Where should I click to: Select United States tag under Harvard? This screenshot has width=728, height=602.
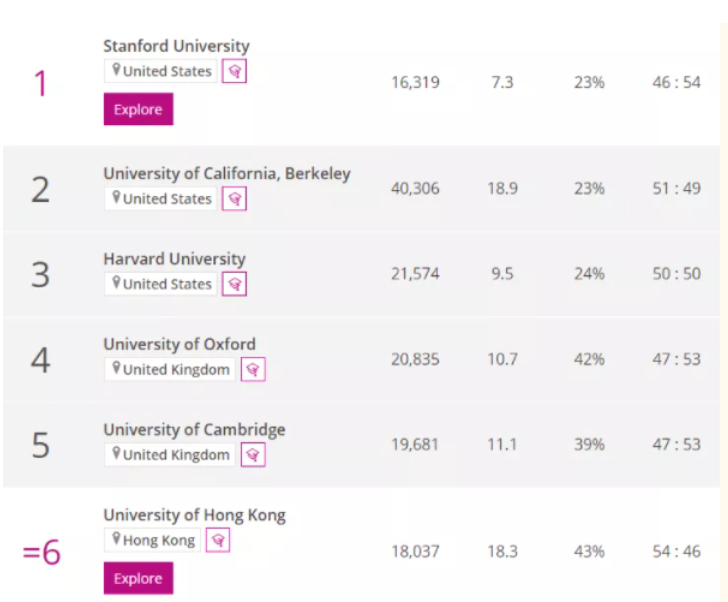(x=160, y=284)
